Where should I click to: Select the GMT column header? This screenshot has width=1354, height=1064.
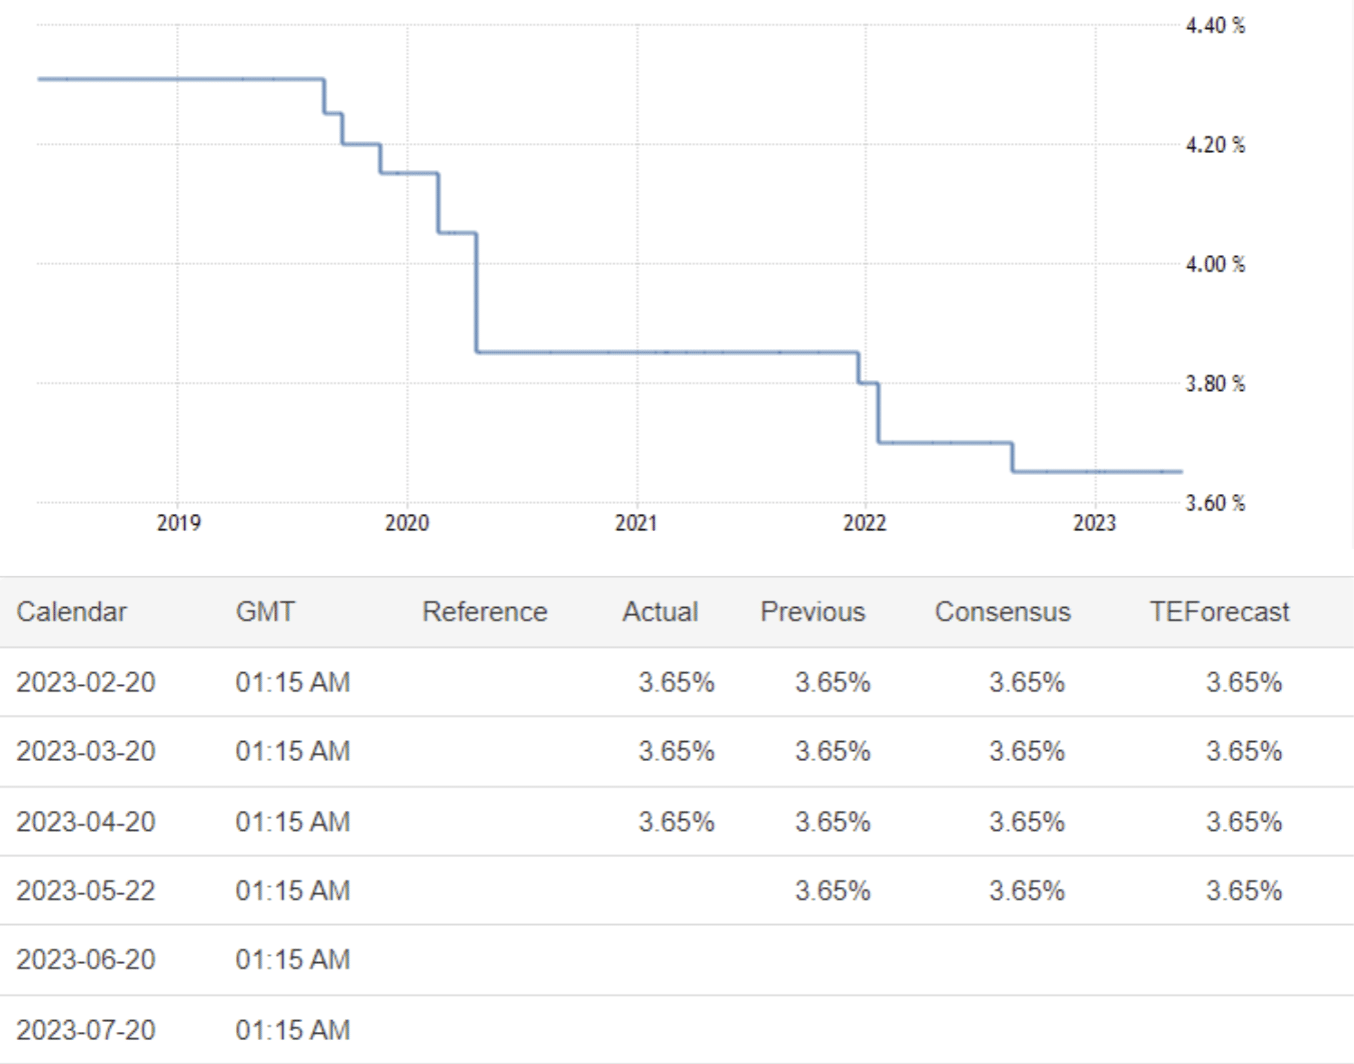tap(265, 612)
